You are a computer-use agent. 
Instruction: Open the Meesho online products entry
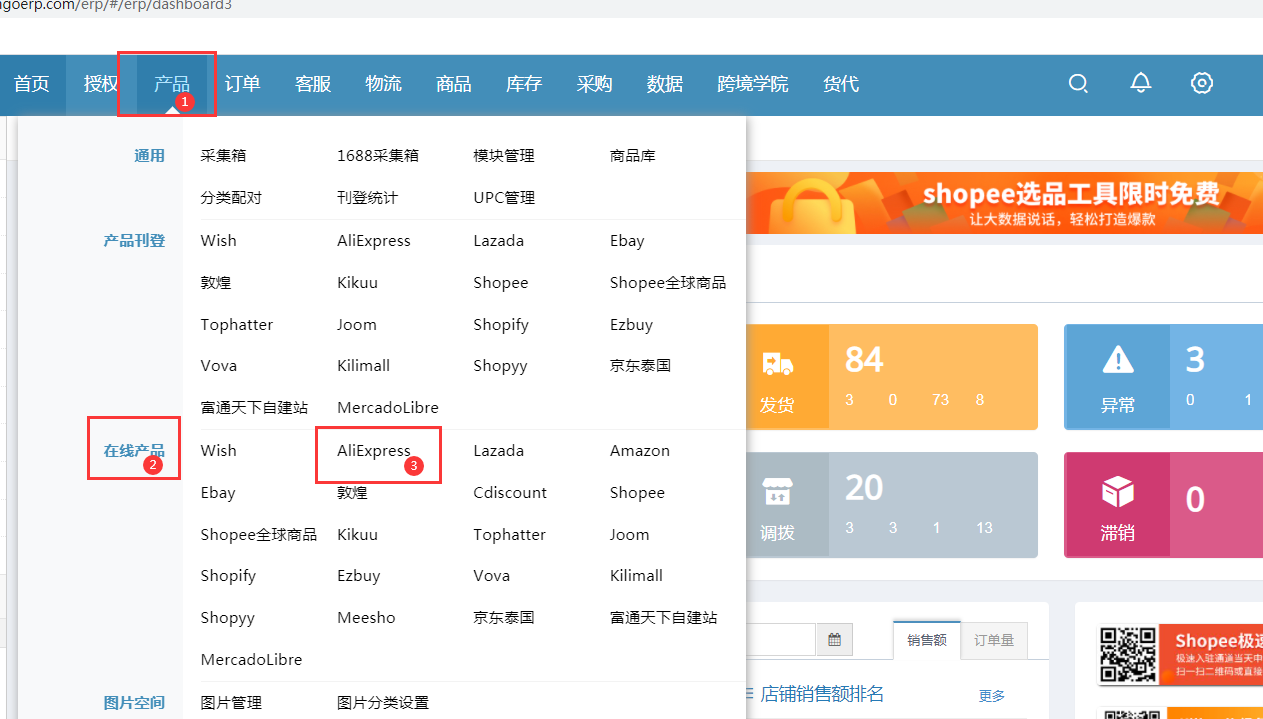click(x=366, y=618)
